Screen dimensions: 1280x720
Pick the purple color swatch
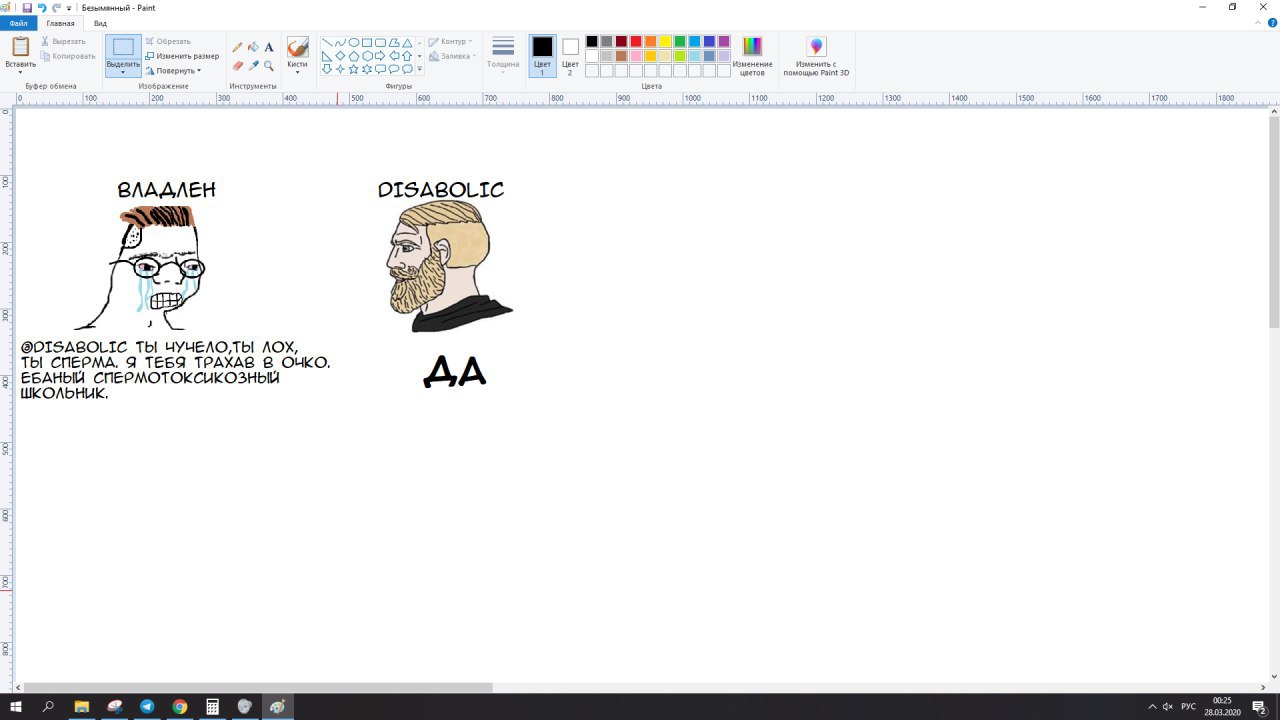pos(724,41)
